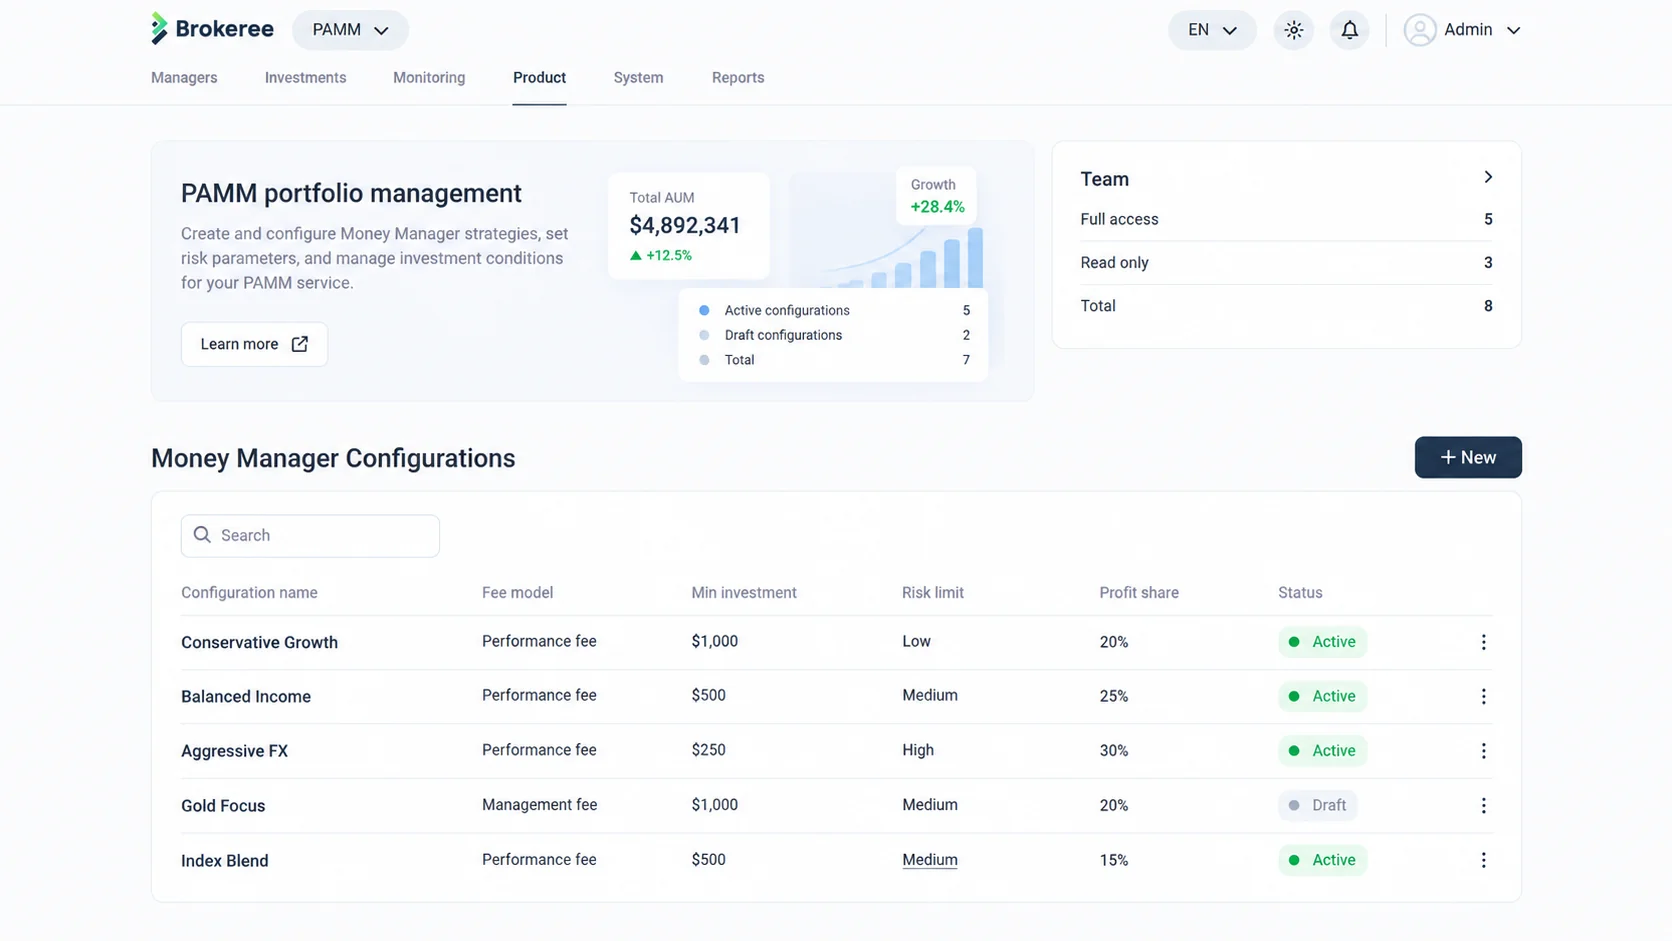Click the search magnifier icon
The image size is (1672, 941).
coord(202,535)
